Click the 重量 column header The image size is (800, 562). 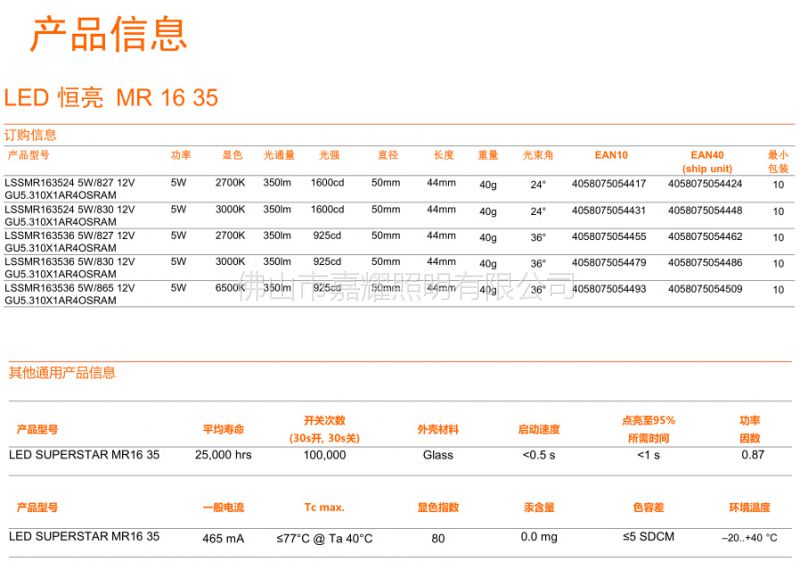[488, 155]
